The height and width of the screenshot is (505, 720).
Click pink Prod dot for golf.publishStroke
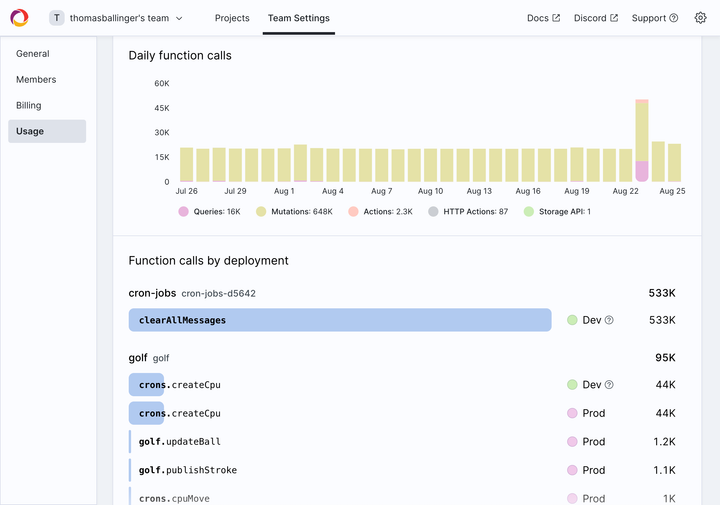click(572, 470)
